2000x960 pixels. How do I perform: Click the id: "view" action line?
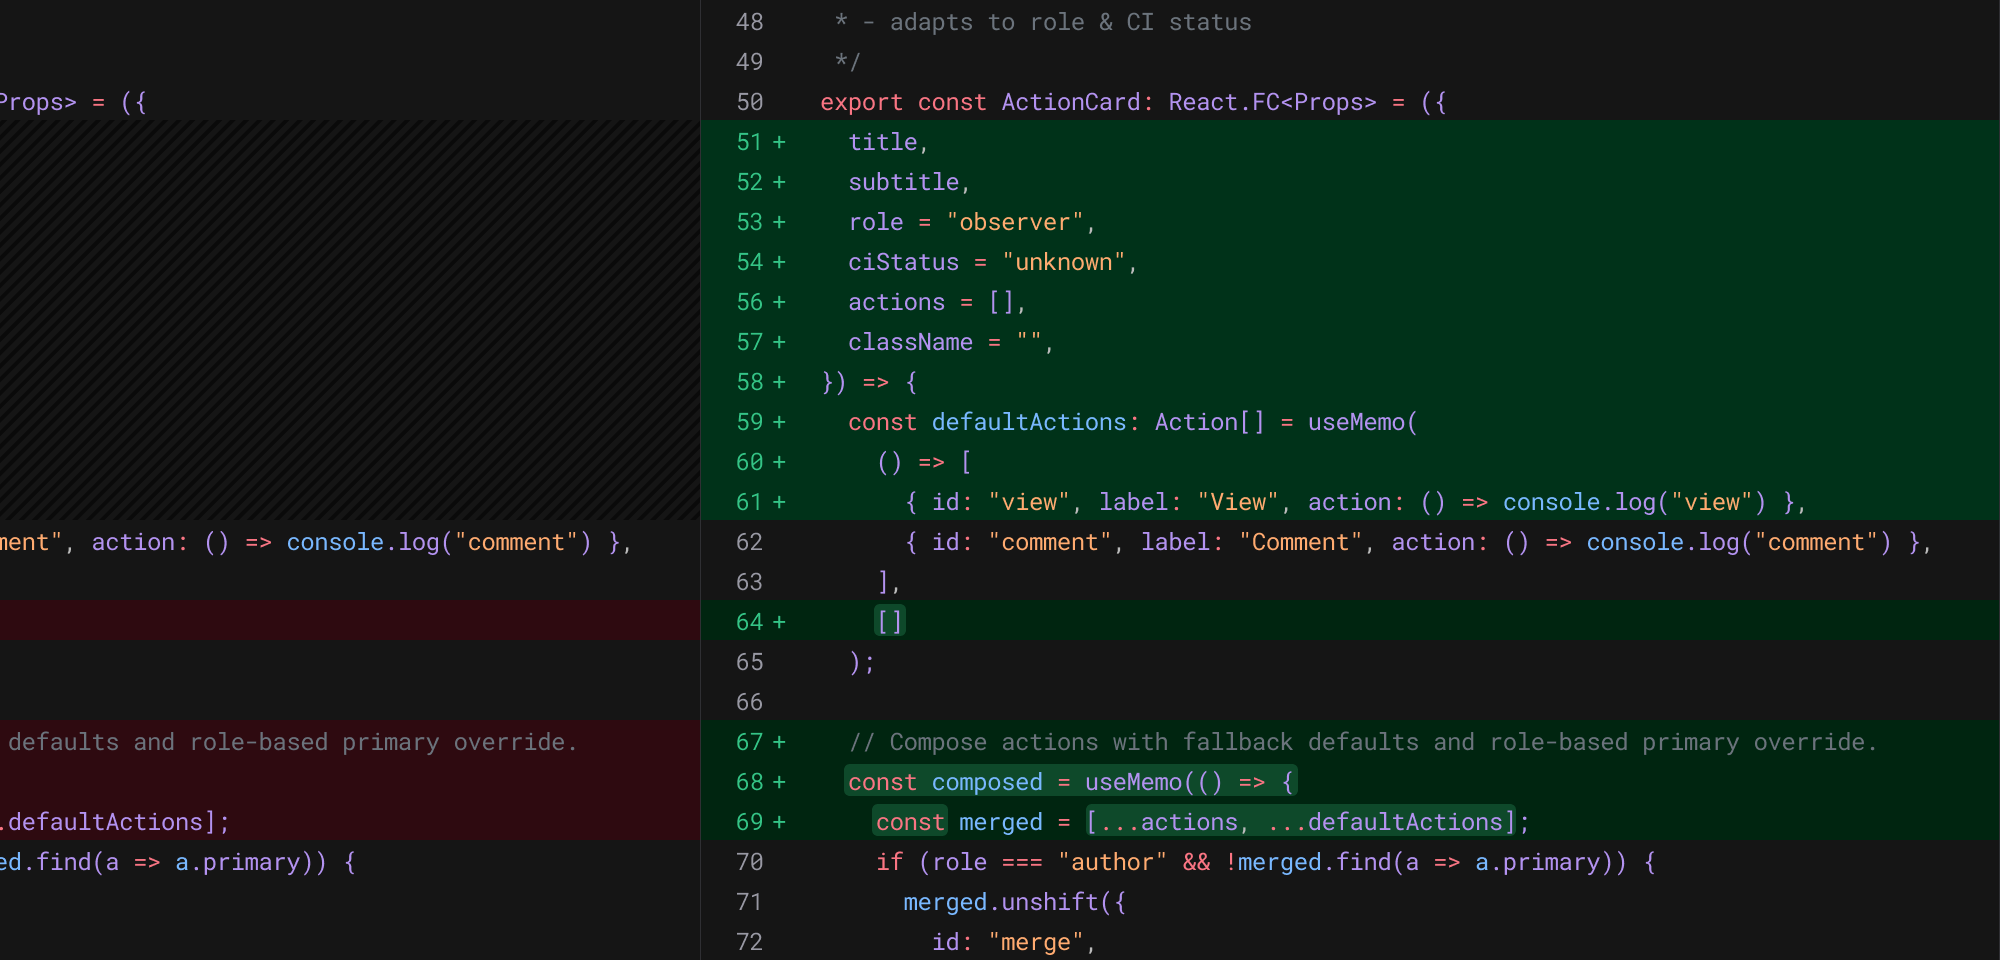[1356, 502]
